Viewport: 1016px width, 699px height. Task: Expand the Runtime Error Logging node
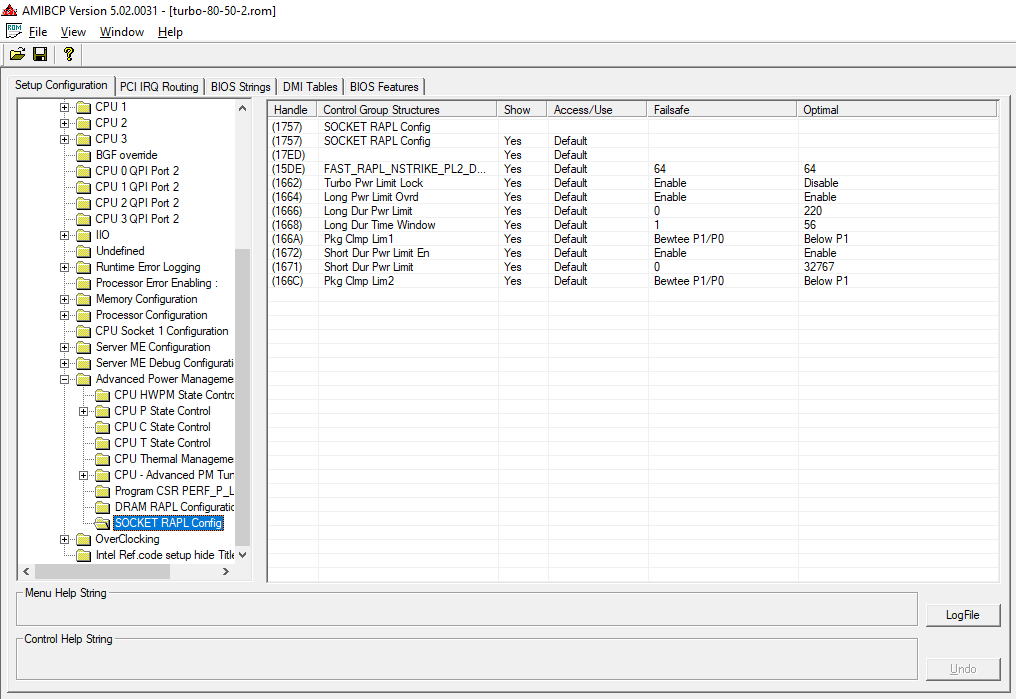point(64,268)
